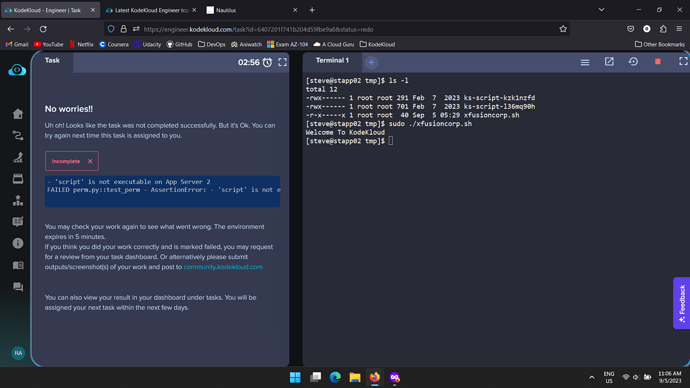The image size is (690, 388).
Task: Click the failed test error output box
Action: (162, 191)
